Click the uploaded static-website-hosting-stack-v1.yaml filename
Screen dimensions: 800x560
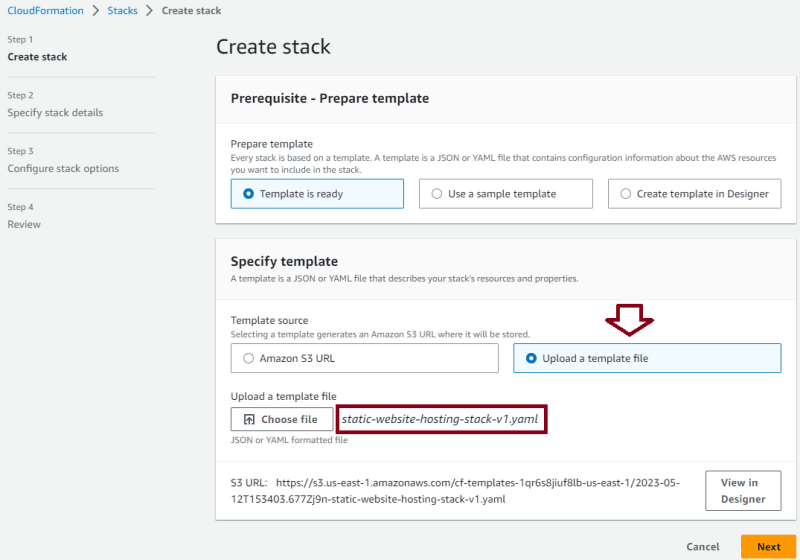(440, 419)
